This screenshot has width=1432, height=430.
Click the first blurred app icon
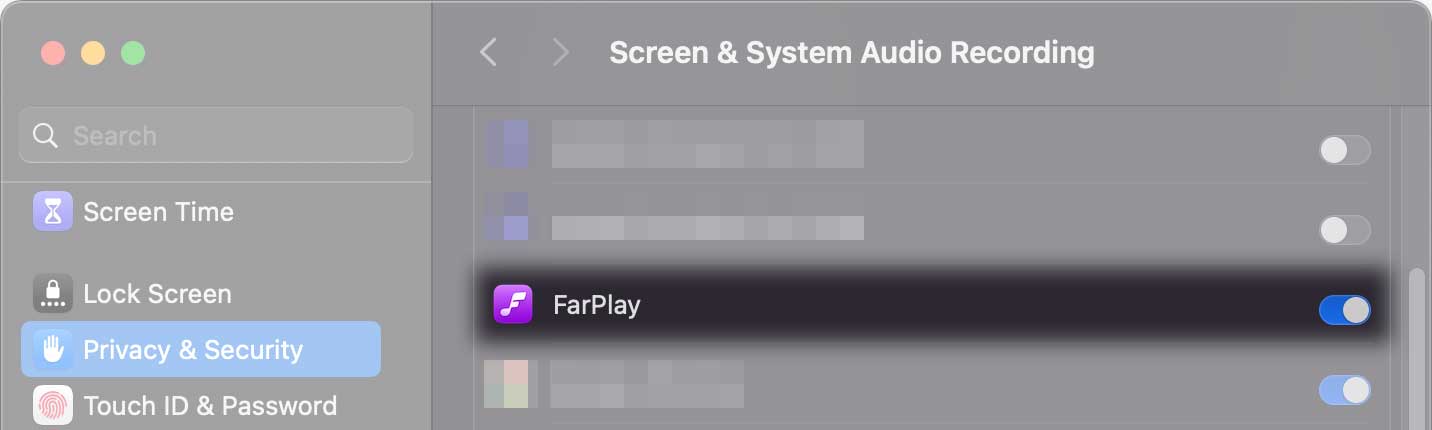coord(508,144)
